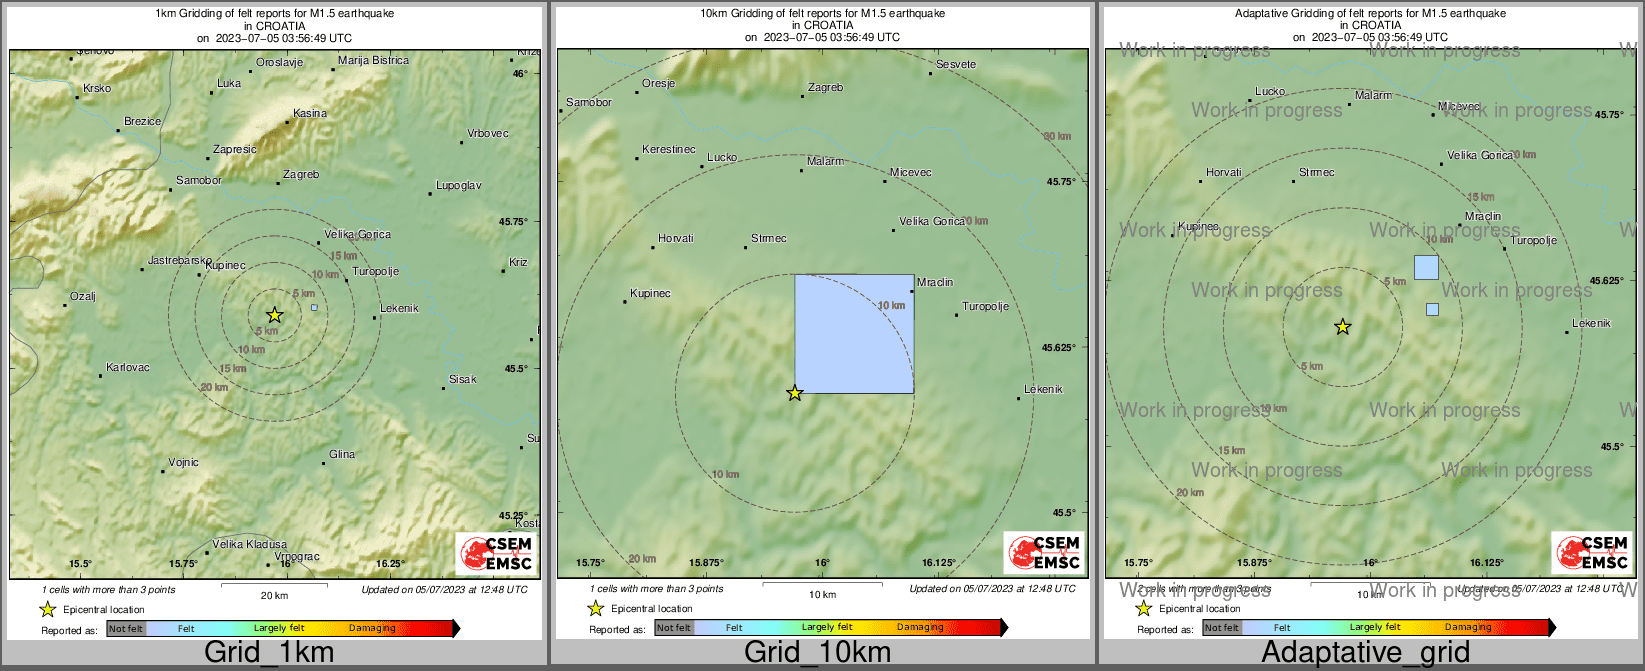Image resolution: width=1645 pixels, height=671 pixels.
Task: Click the legend star icon under the Adaptative_grid map
Action: [1144, 608]
